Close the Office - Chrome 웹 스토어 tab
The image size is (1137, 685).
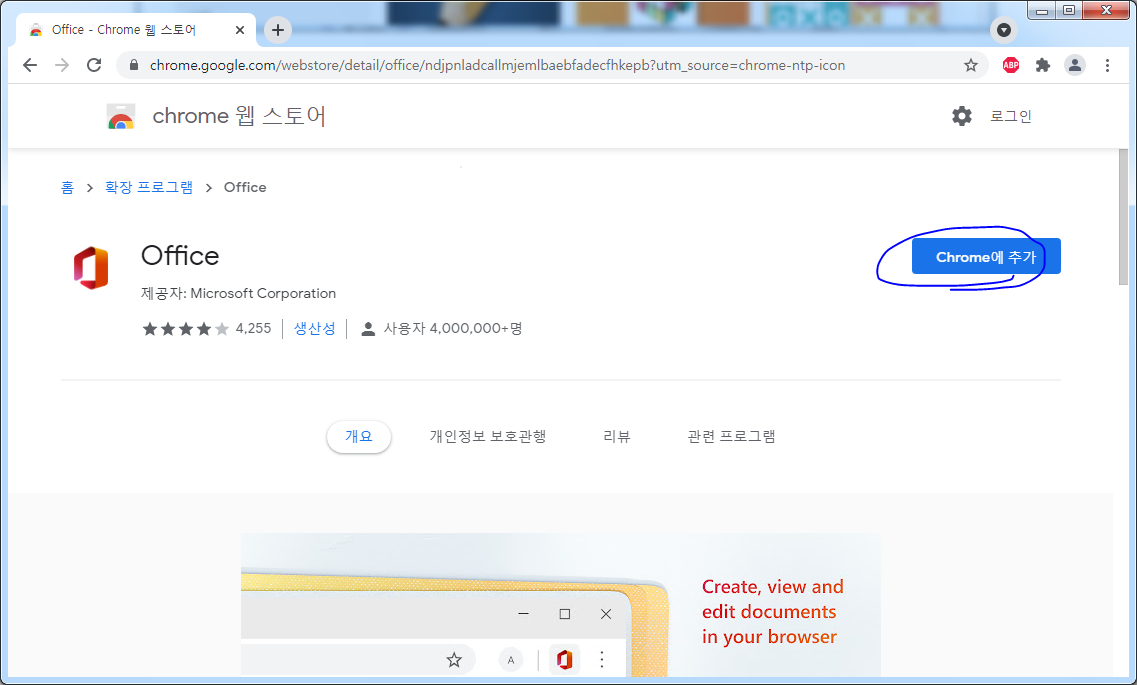240,30
